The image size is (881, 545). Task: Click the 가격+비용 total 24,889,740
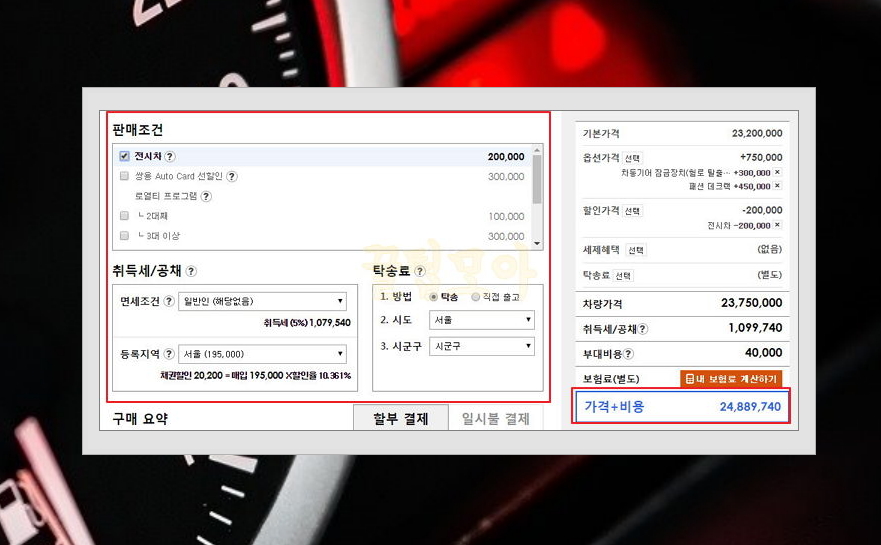point(750,407)
